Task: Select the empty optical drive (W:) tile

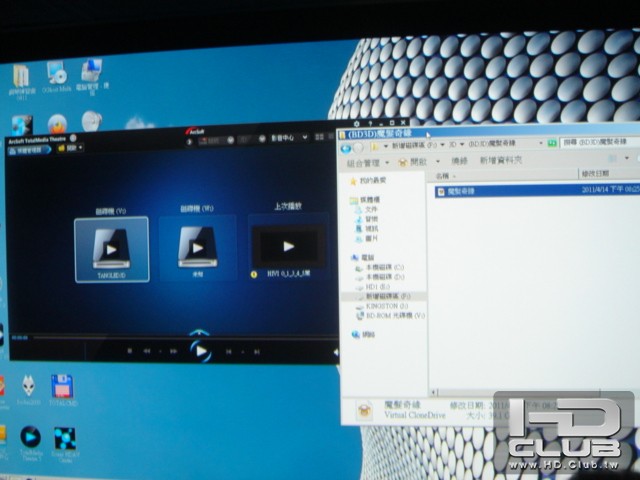Action: pos(198,247)
